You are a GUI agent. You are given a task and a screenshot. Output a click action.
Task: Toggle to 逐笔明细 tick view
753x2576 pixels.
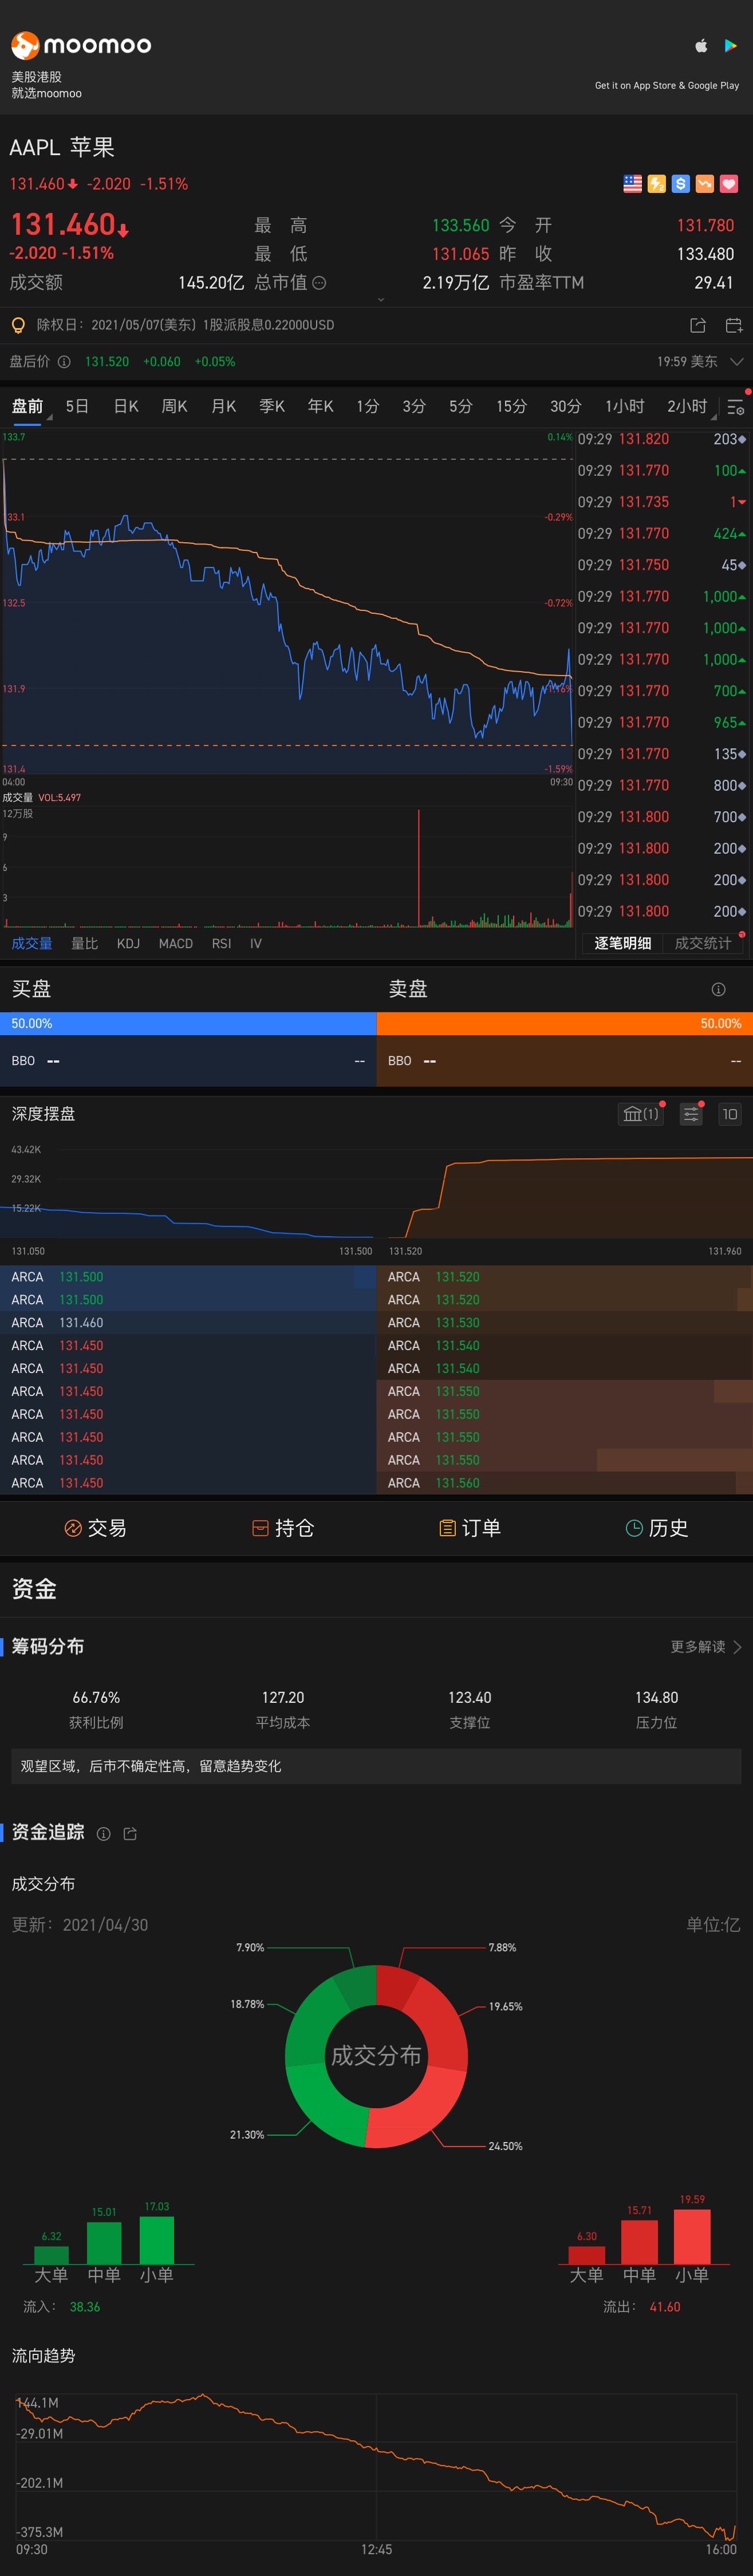[622, 943]
